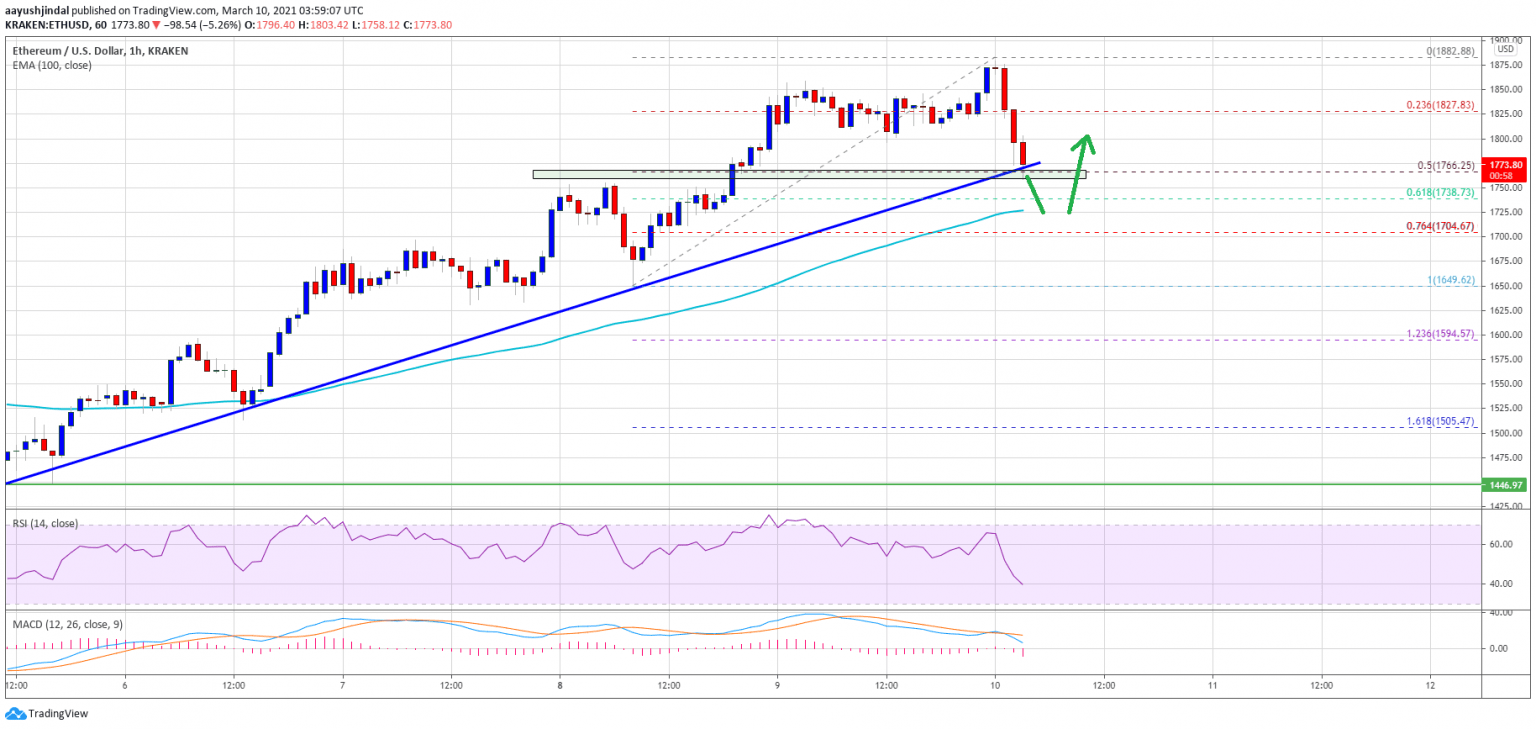Select the 0(1882.88) Fibonacci level label
1536x729 pixels.
(x=1449, y=51)
